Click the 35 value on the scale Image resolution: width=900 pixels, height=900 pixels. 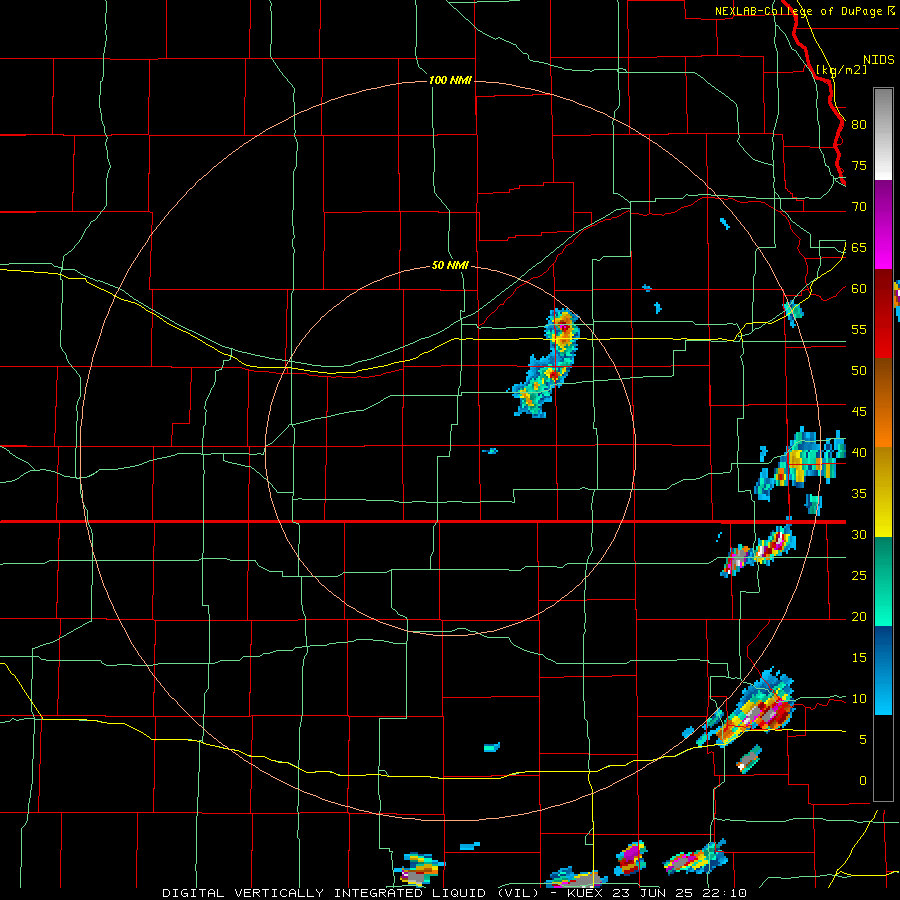(859, 494)
